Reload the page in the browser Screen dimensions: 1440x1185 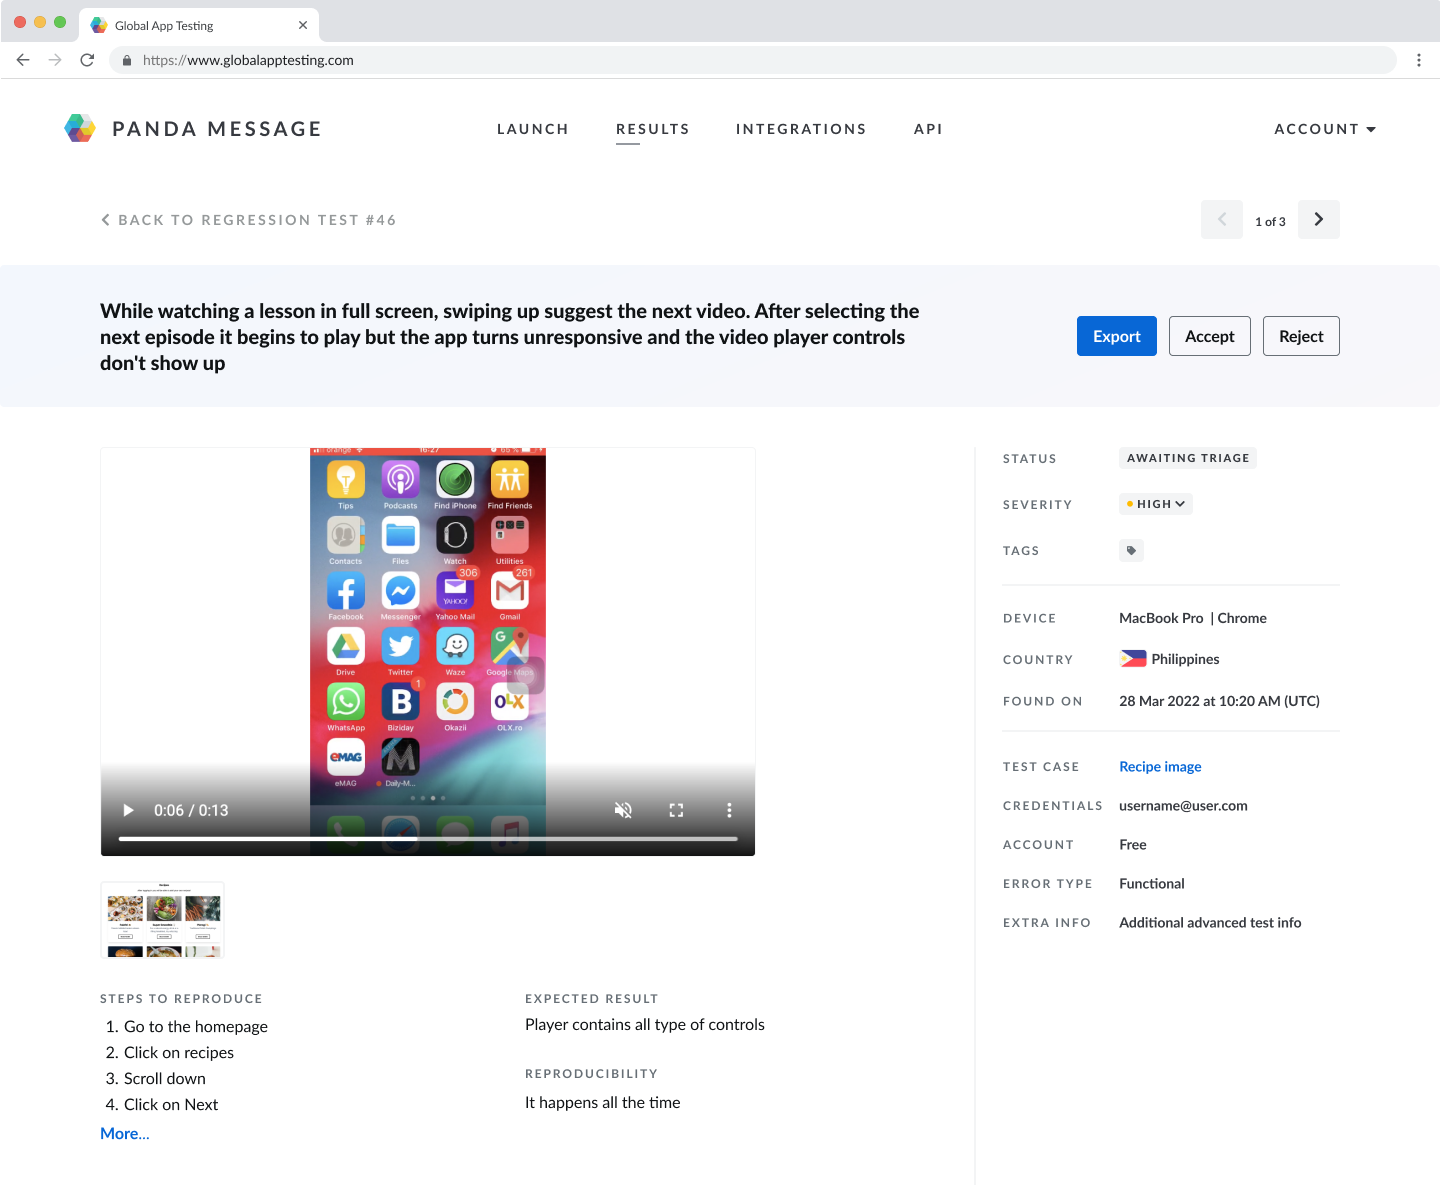(x=87, y=60)
